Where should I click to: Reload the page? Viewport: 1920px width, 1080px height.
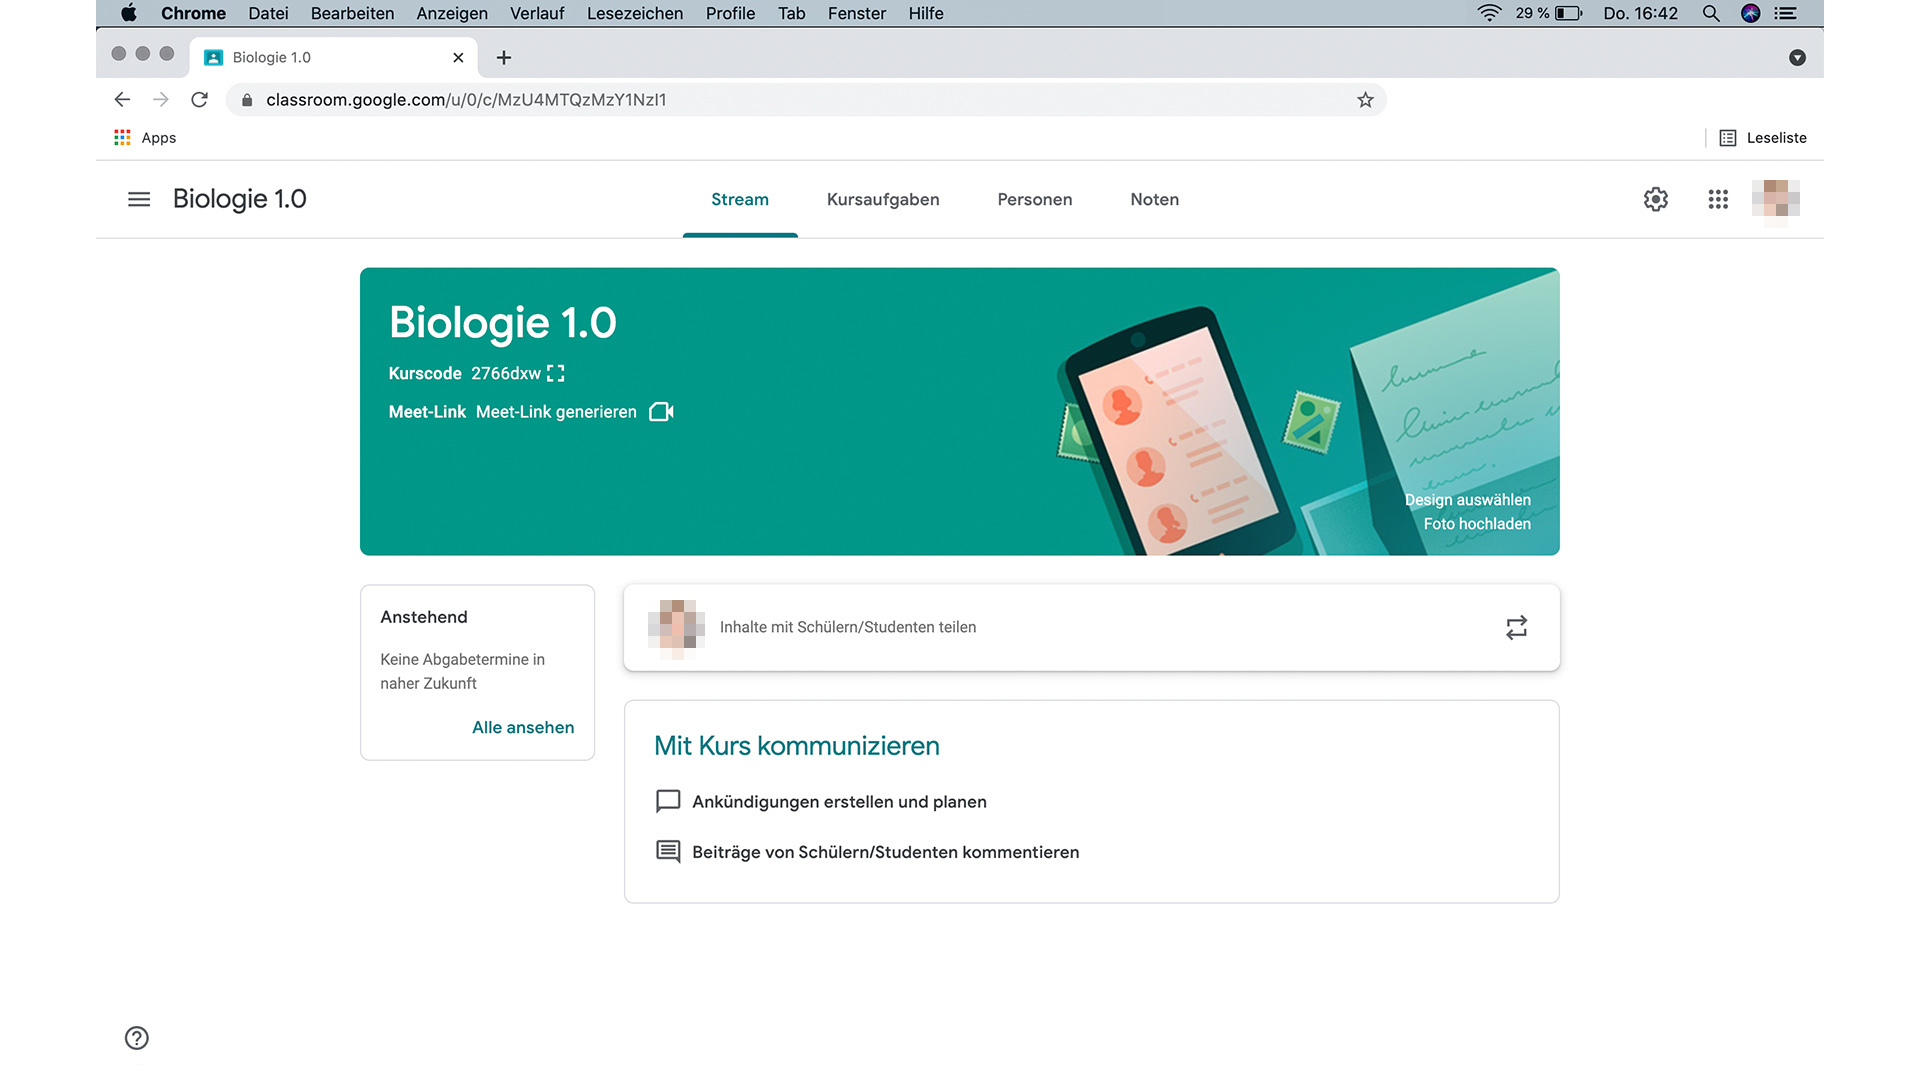[200, 100]
